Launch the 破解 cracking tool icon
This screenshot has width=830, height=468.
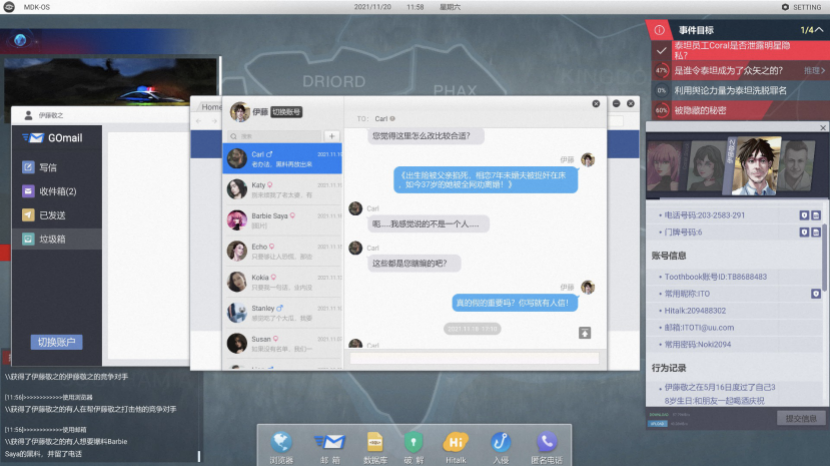(x=413, y=443)
